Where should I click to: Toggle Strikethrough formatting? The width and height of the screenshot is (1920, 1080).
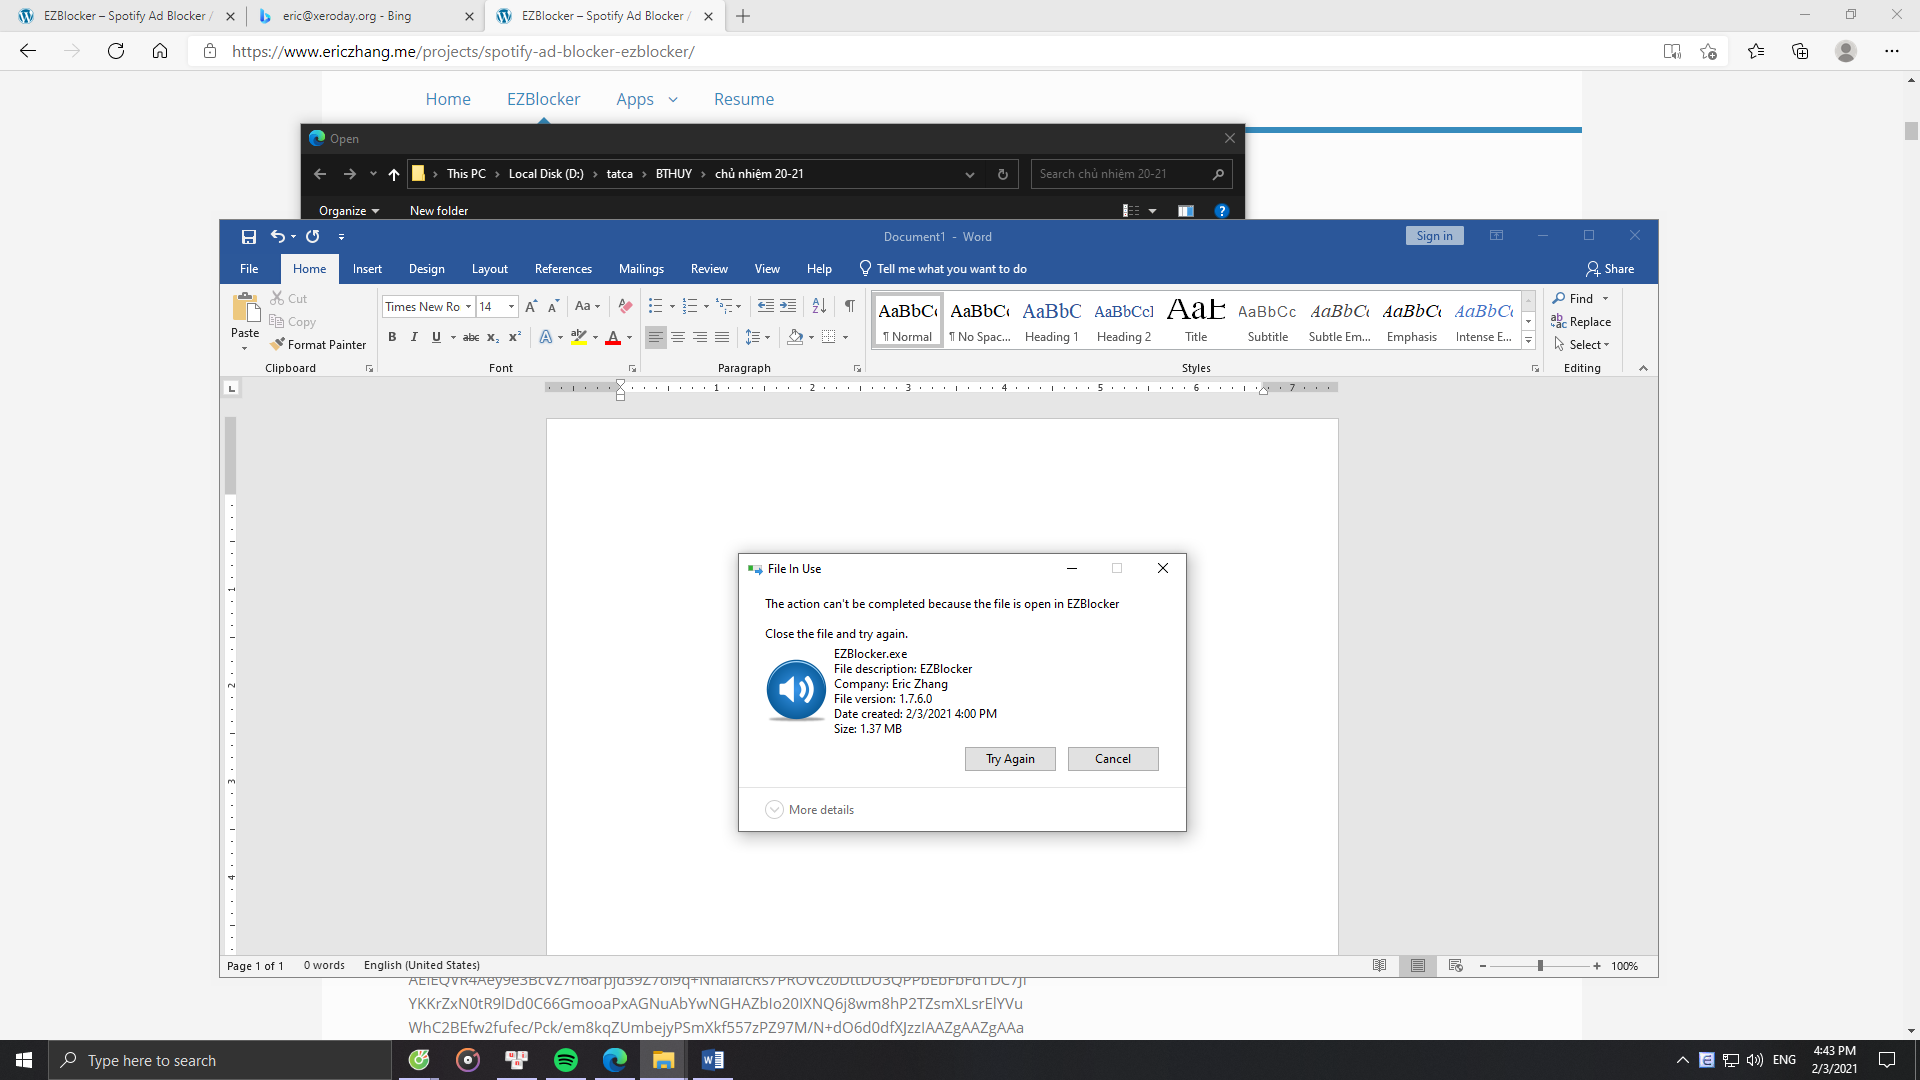(x=471, y=337)
